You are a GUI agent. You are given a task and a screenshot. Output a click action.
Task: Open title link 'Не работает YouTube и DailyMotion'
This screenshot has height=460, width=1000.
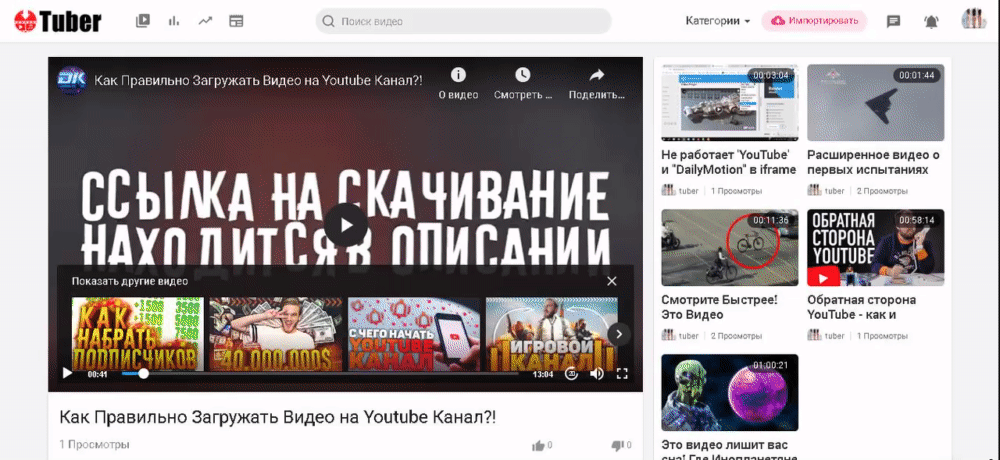pos(729,162)
